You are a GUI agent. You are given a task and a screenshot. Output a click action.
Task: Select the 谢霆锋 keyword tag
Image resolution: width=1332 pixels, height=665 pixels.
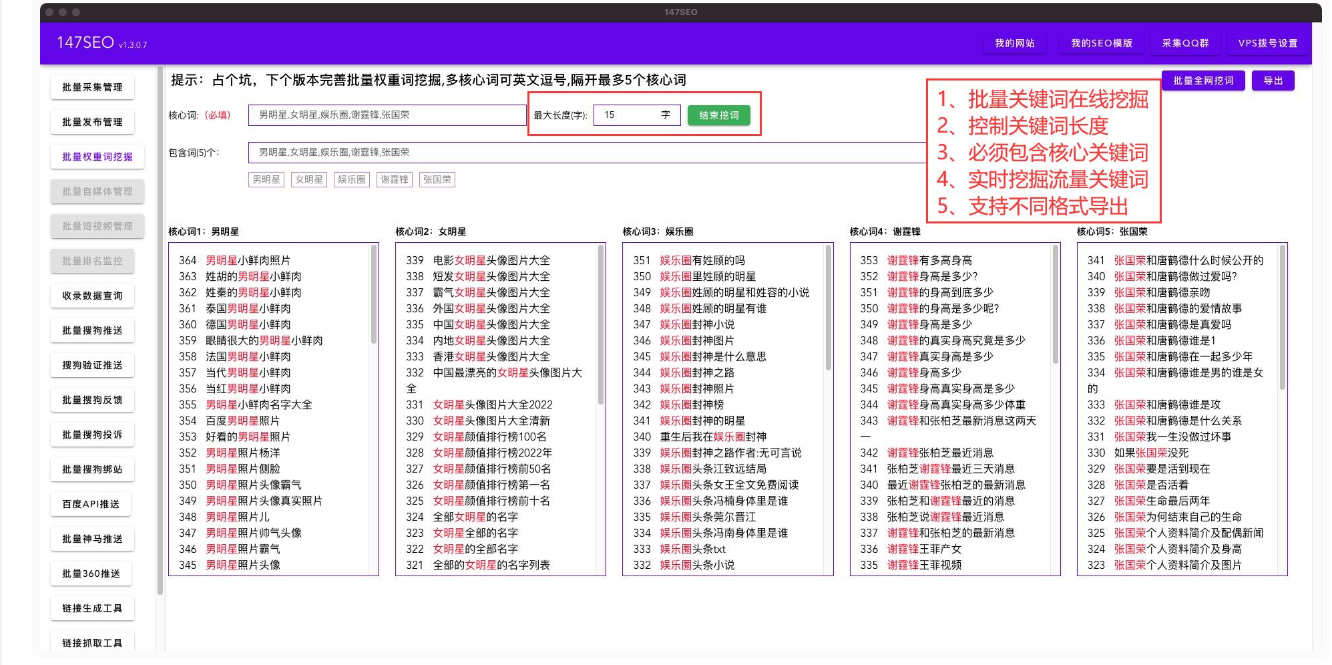click(393, 180)
